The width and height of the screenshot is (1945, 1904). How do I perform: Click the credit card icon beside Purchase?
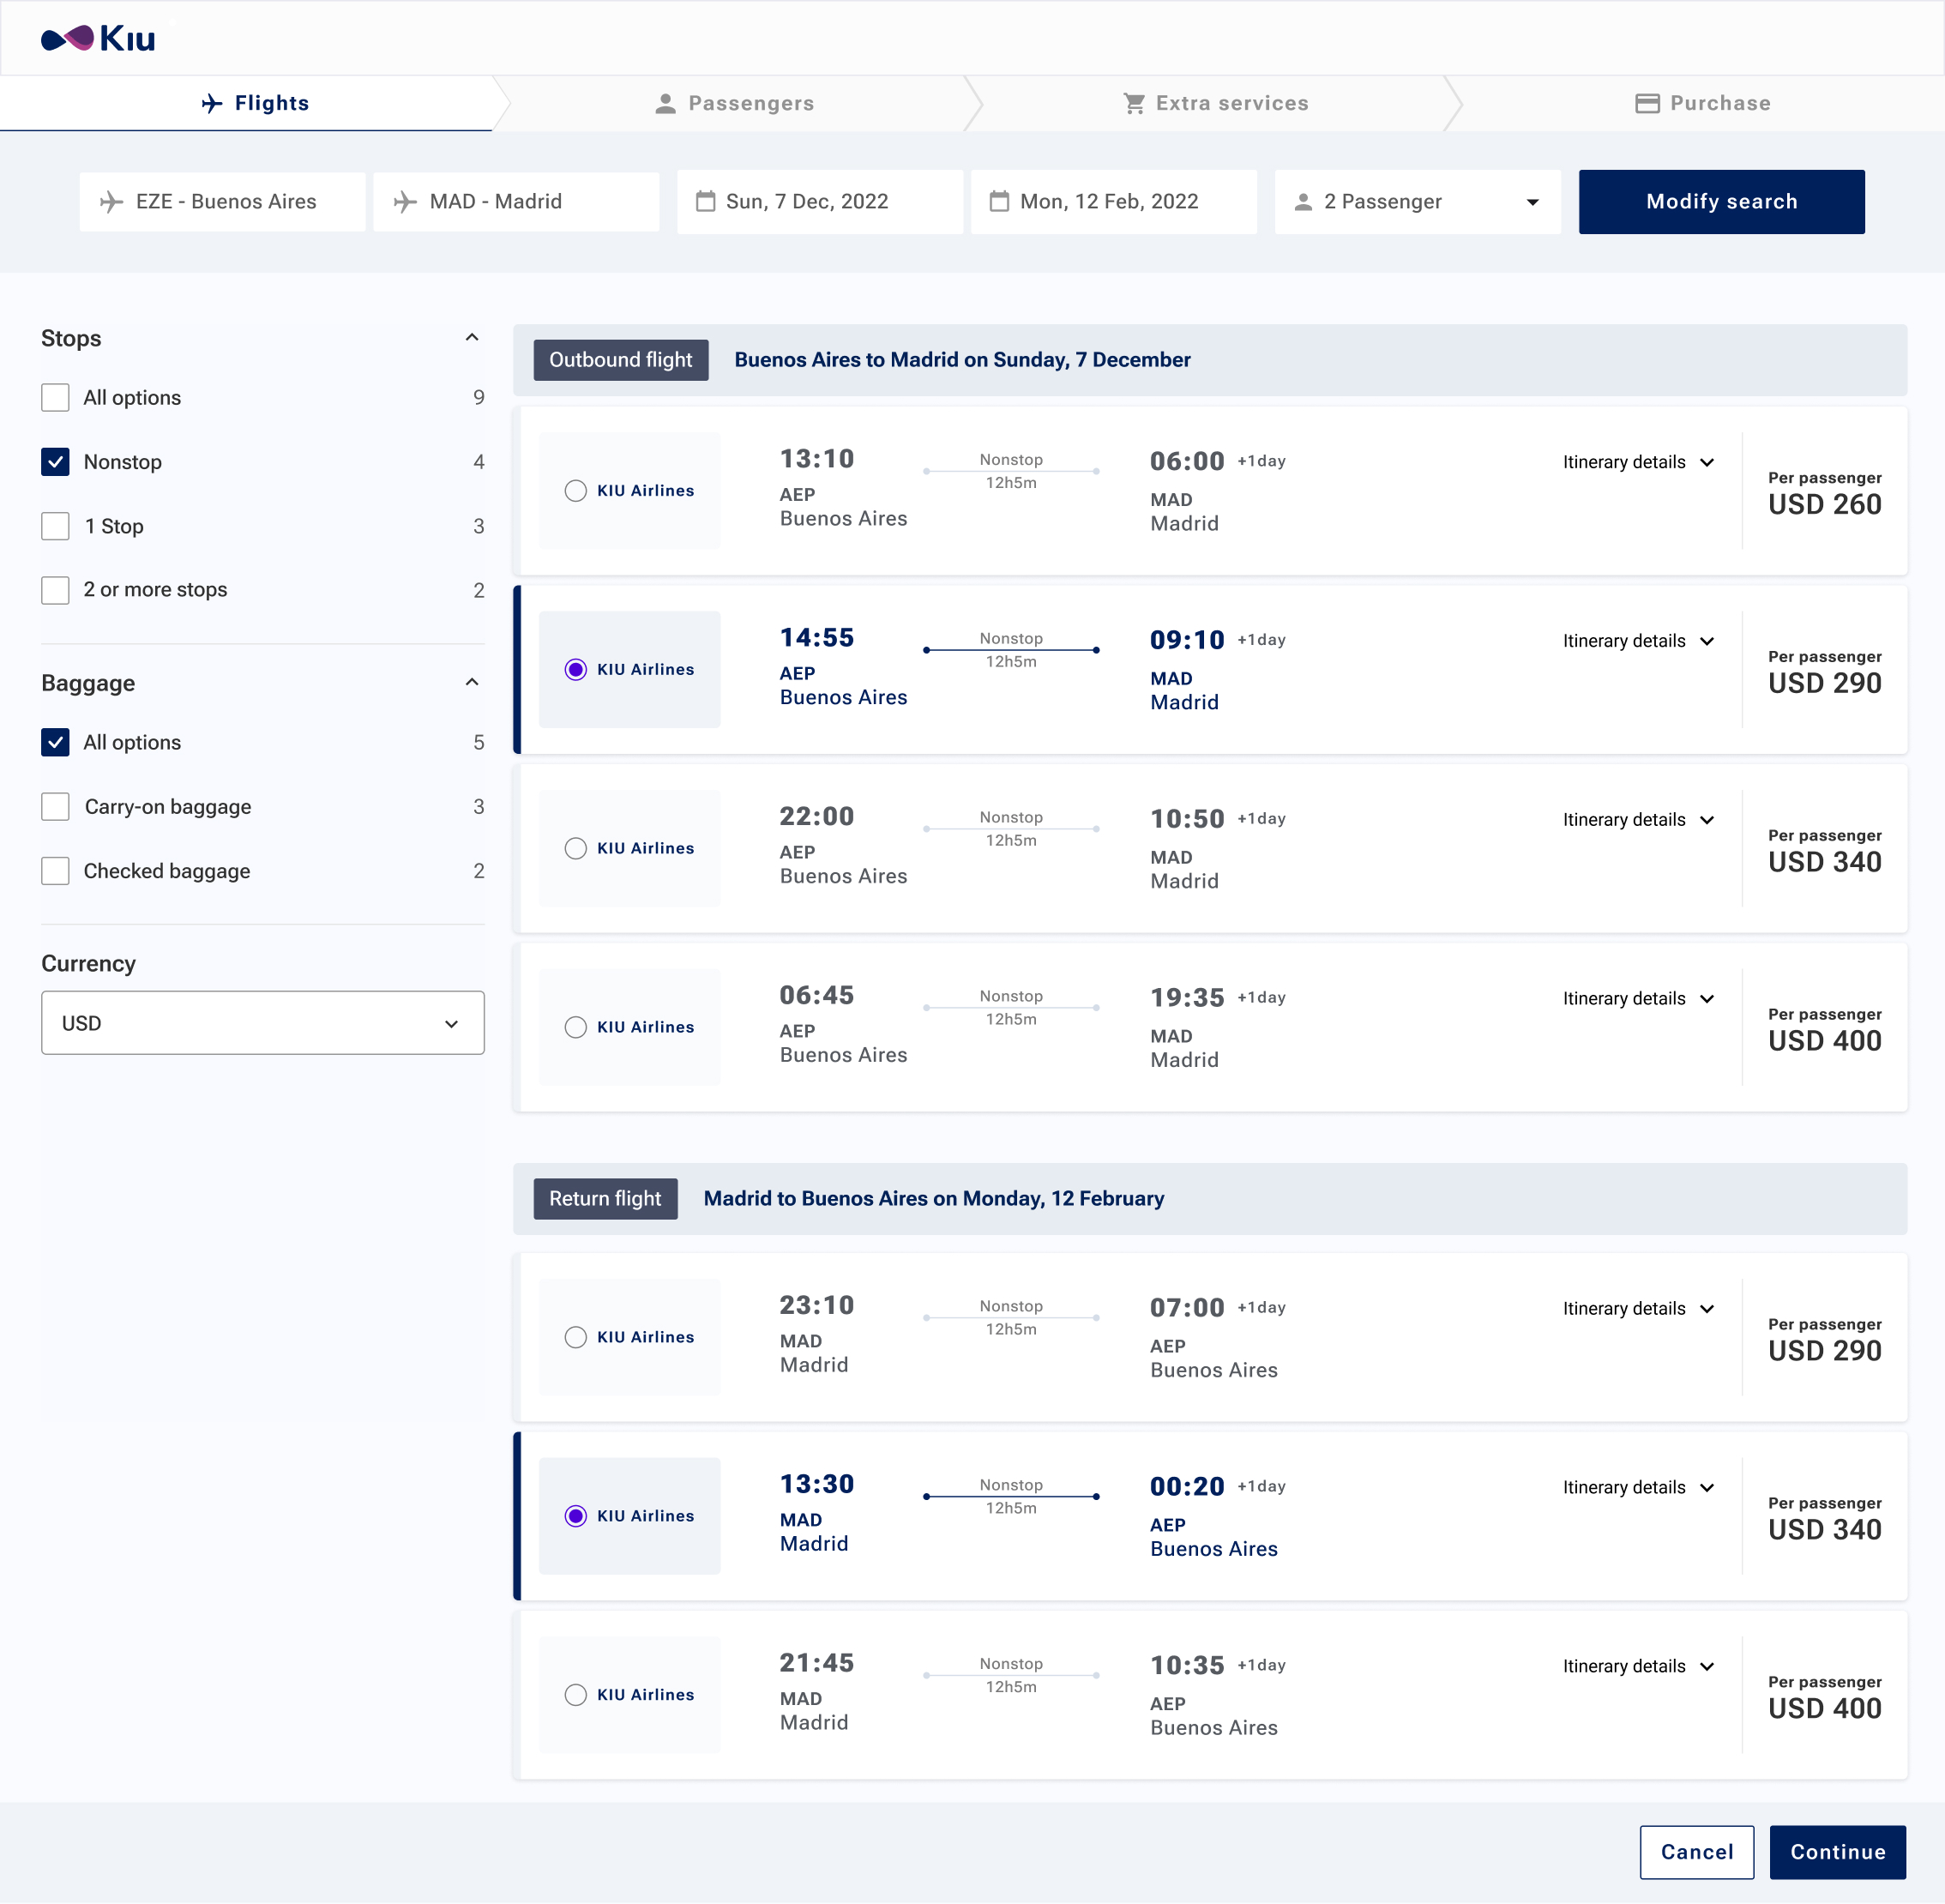tap(1646, 104)
